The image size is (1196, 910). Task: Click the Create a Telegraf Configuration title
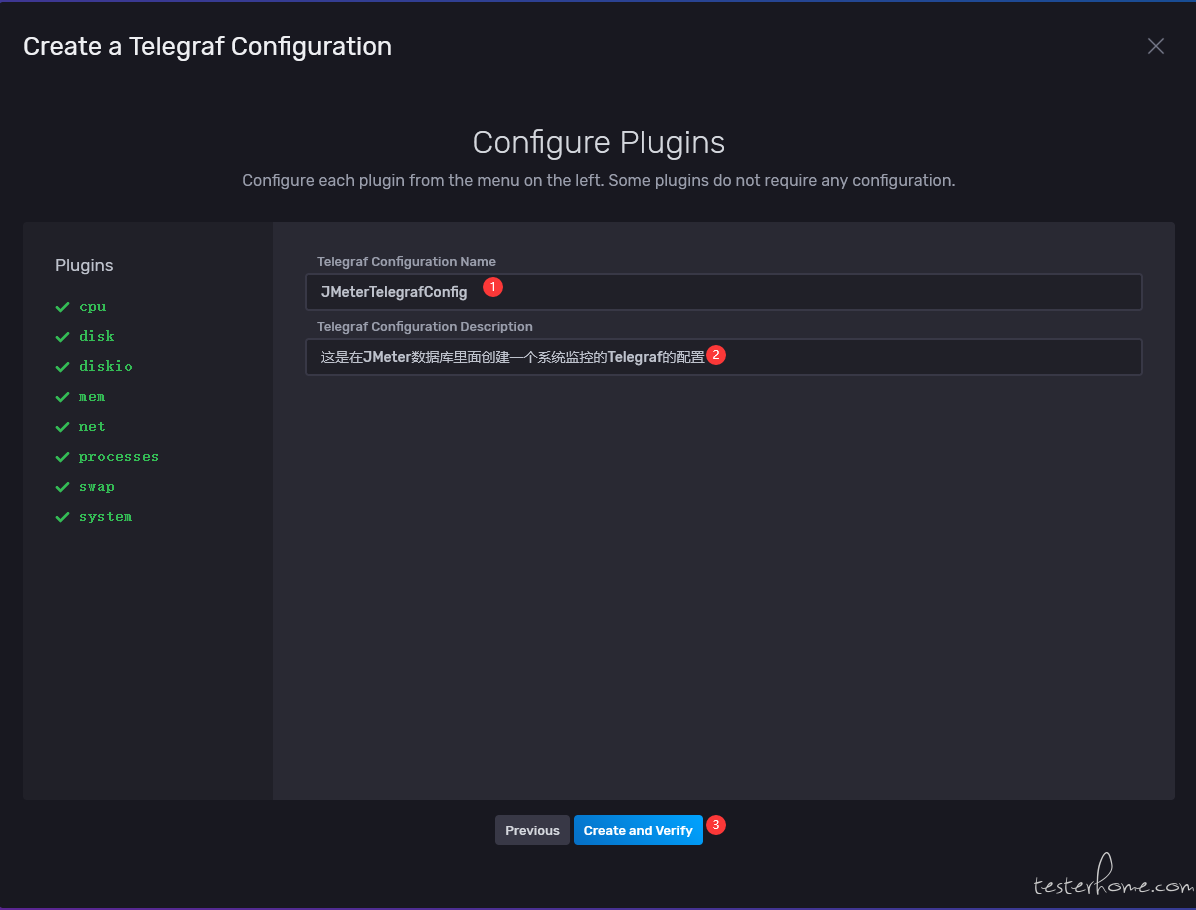click(x=207, y=47)
